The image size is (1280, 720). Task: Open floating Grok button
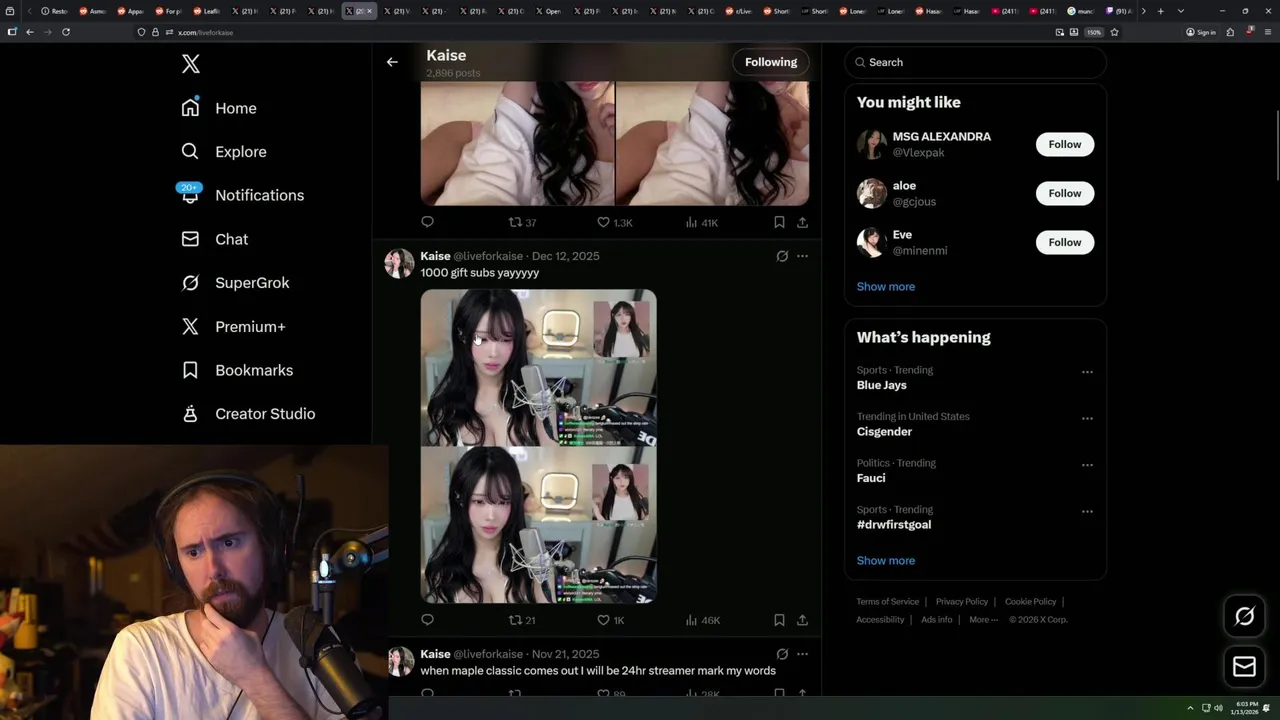(1244, 617)
